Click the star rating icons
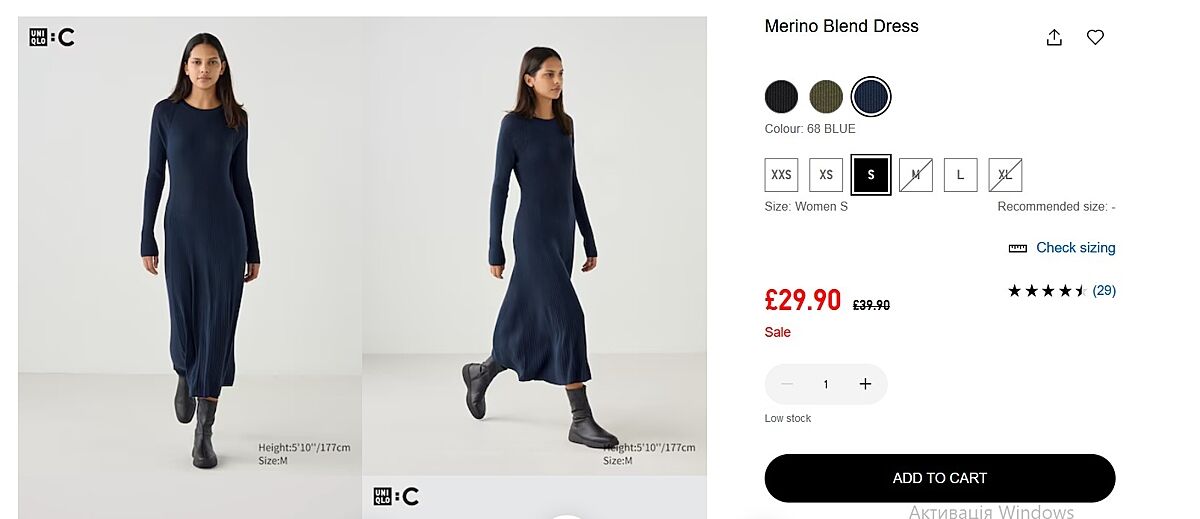 [1046, 291]
